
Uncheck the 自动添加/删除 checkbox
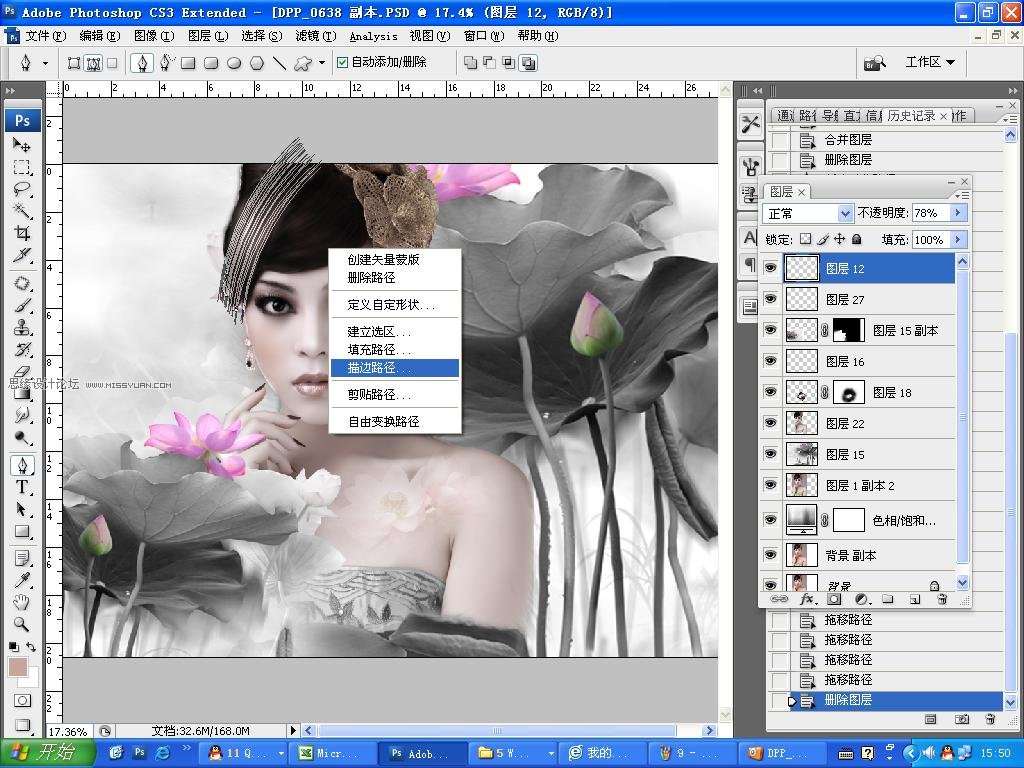pyautogui.click(x=342, y=62)
